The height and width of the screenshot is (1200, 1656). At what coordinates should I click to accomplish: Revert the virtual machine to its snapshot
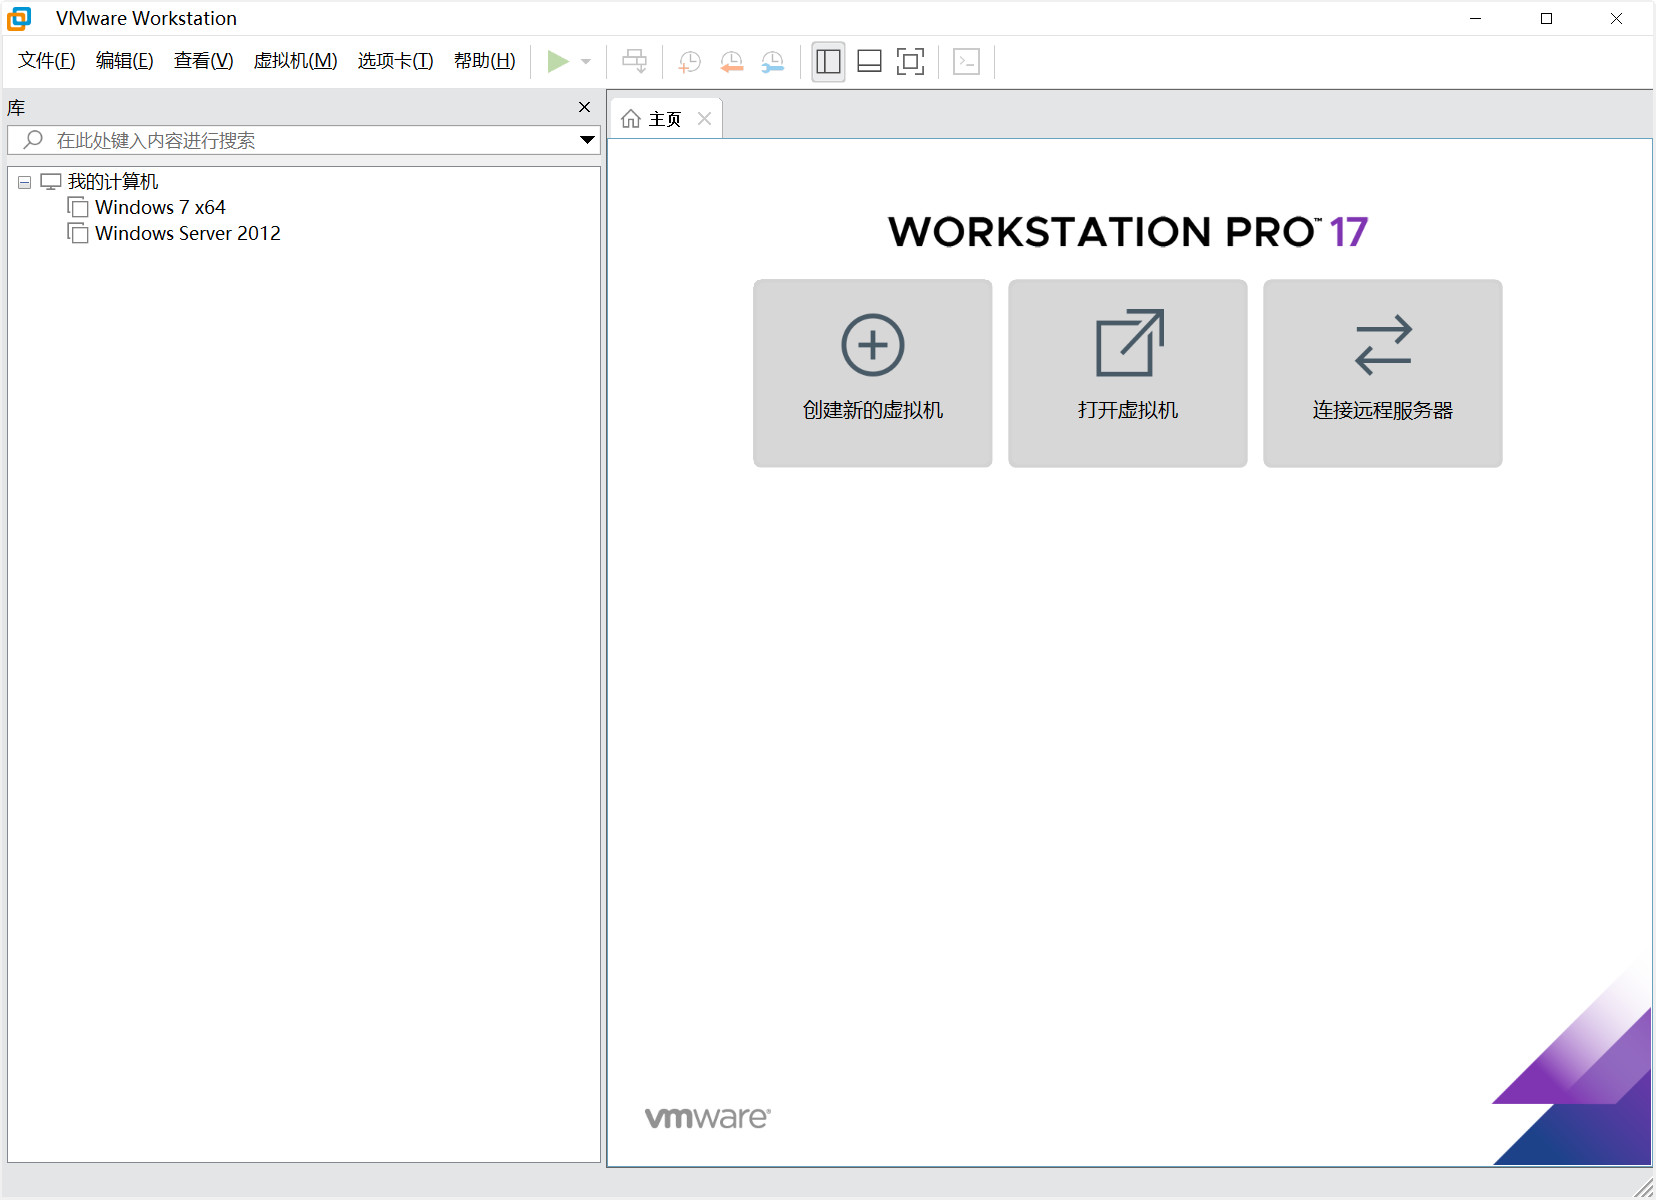tap(732, 61)
